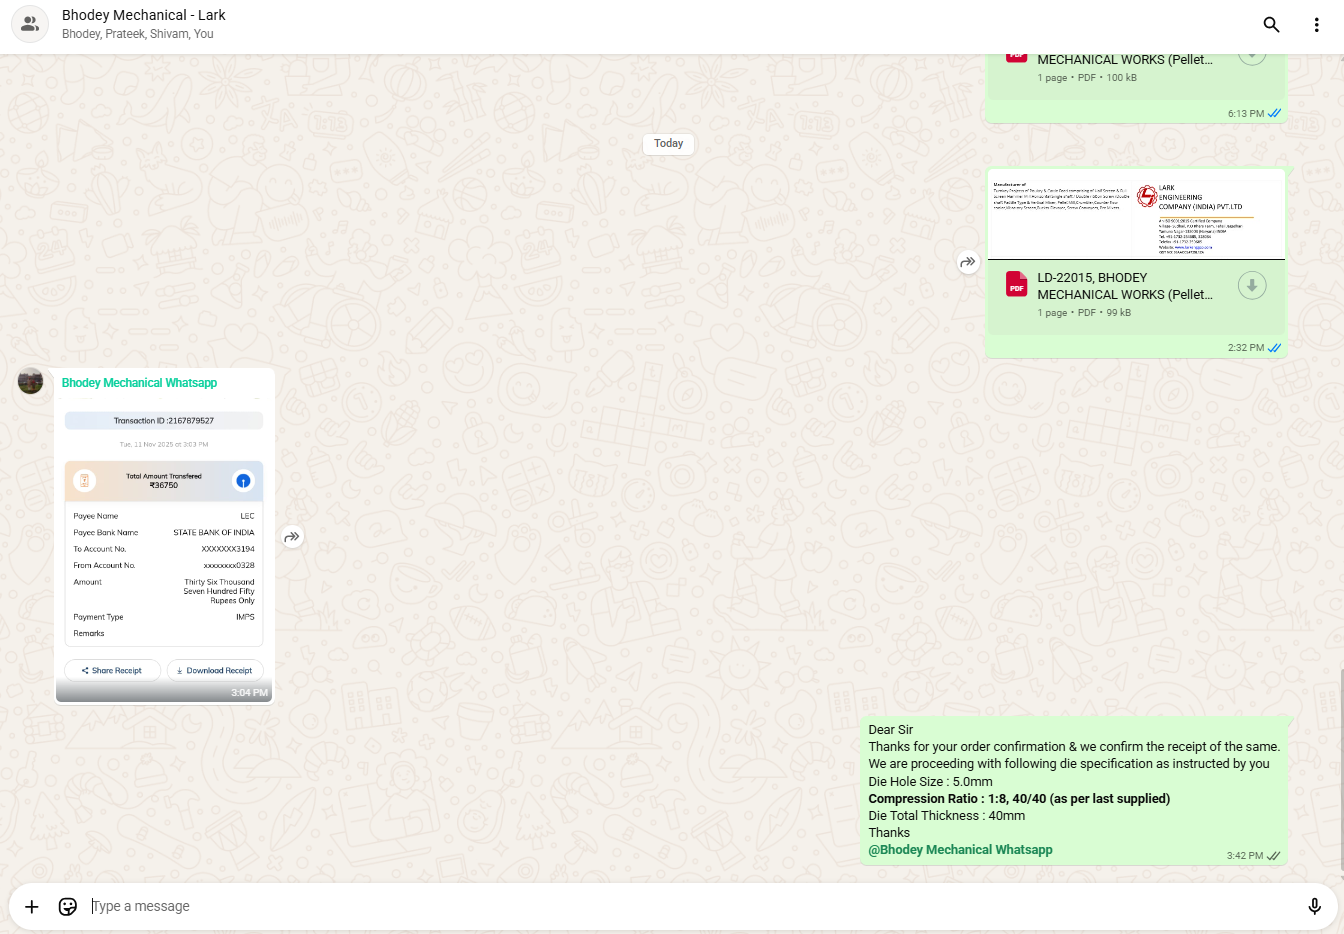Open the Lark Engineering PDF preview thumbnail

coord(1135,215)
